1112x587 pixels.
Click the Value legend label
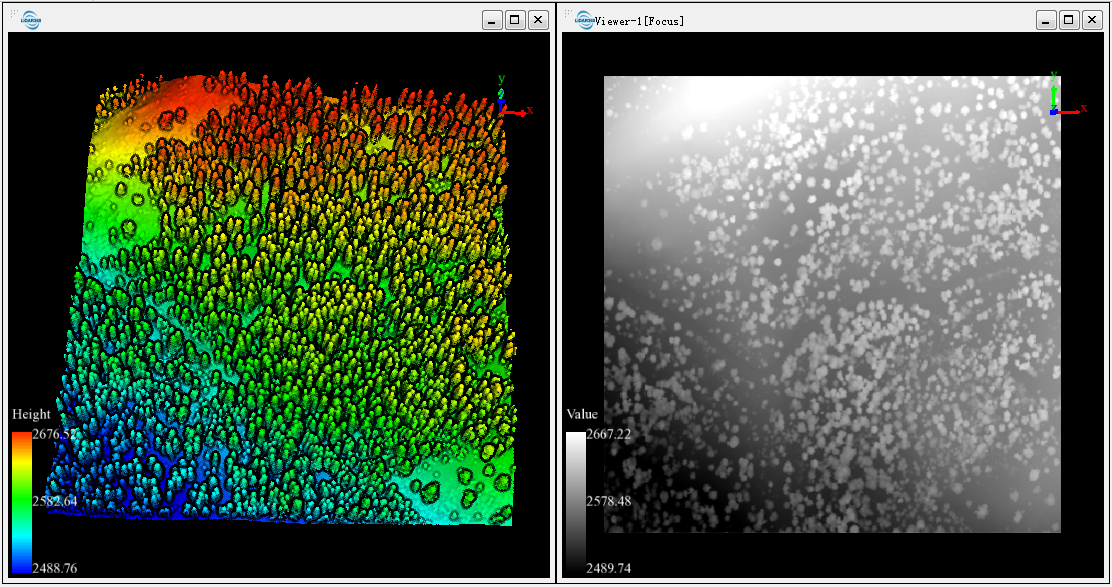(582, 414)
